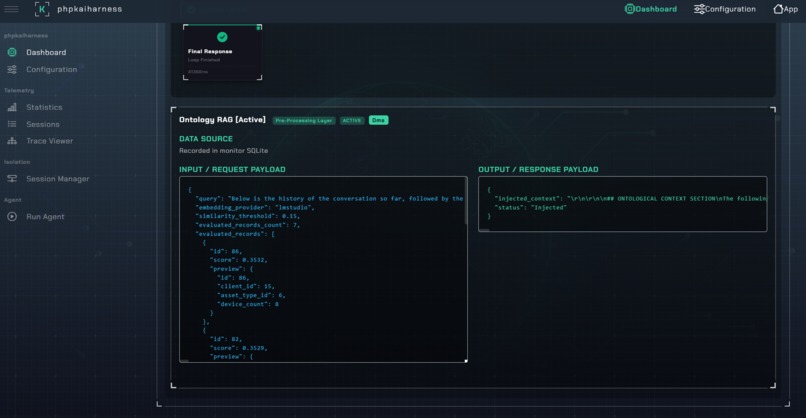The height and width of the screenshot is (418, 806).
Task: Click the "embedding_provider": "lmstudio" line
Action: point(254,207)
